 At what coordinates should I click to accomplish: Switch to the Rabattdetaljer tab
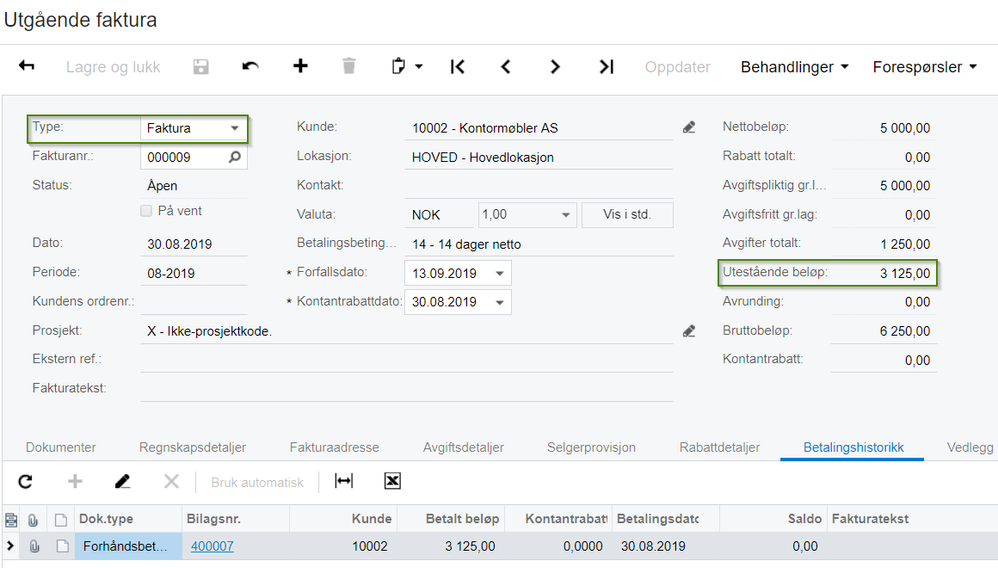tap(719, 447)
